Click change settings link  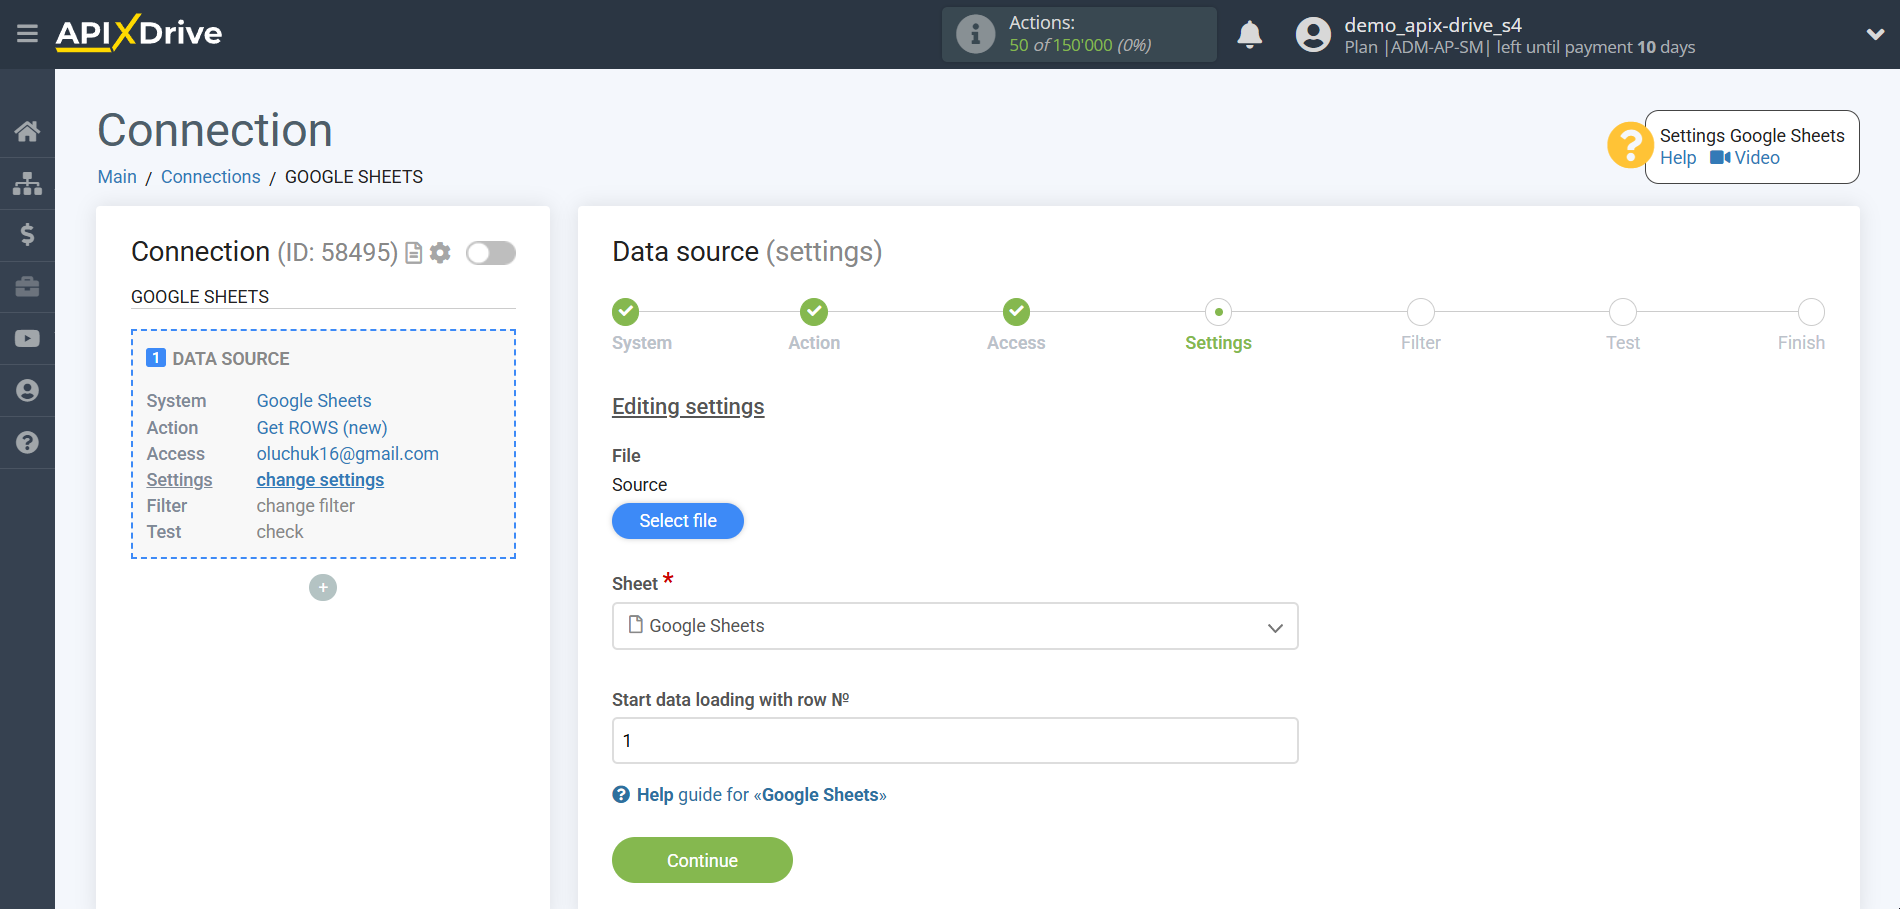tap(320, 480)
